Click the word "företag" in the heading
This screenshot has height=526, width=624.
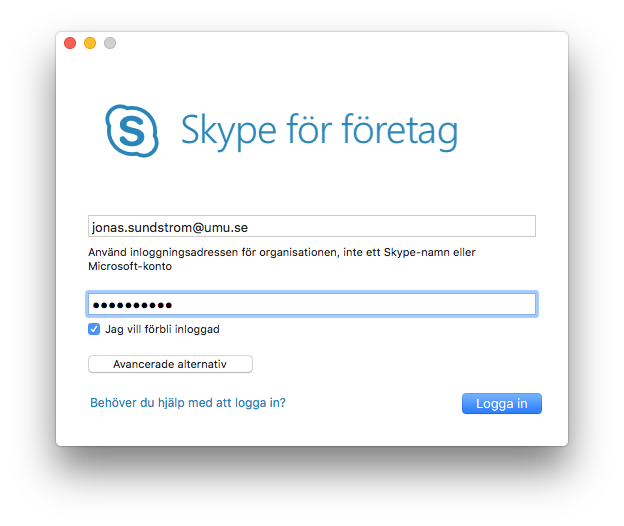[400, 131]
